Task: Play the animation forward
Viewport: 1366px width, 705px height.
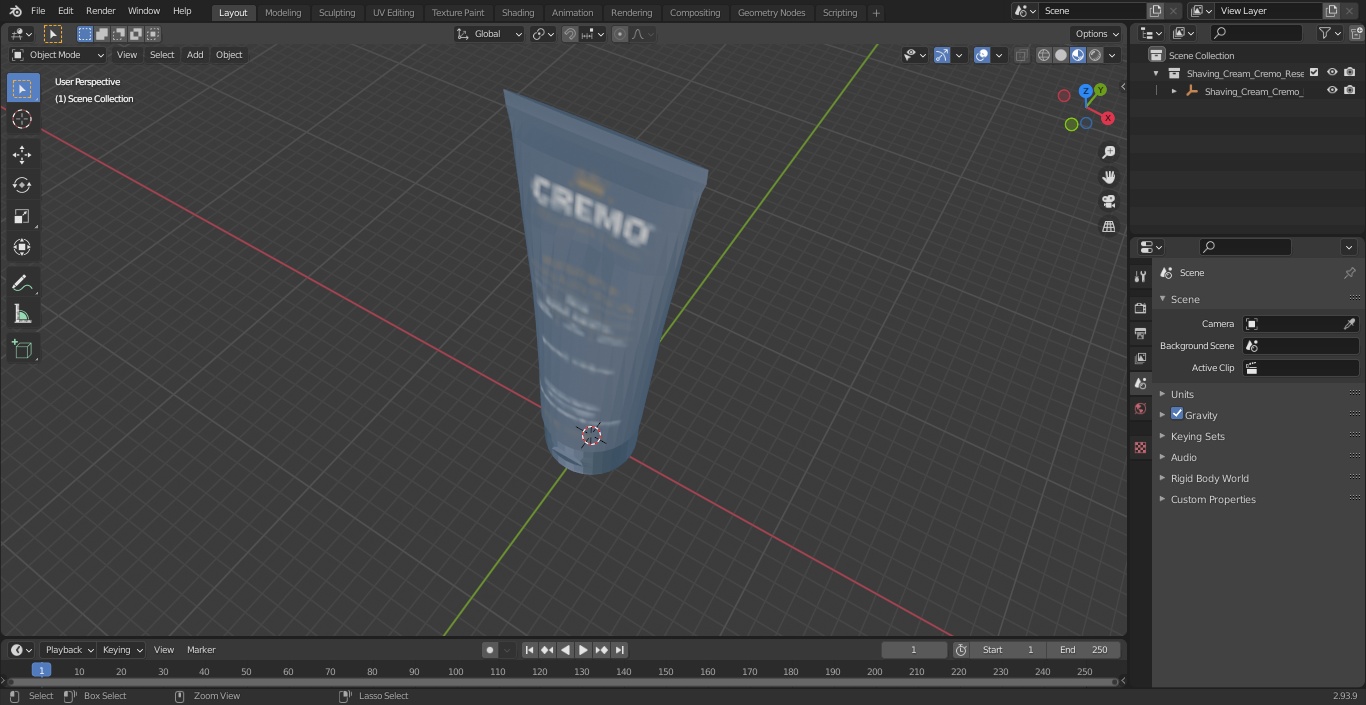Action: (583, 650)
